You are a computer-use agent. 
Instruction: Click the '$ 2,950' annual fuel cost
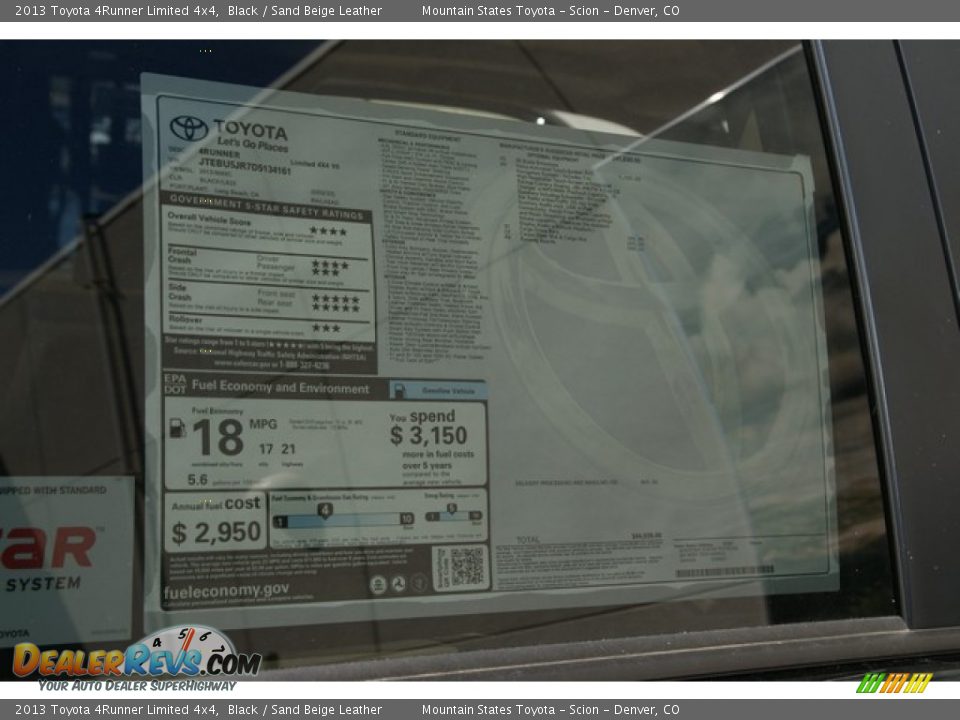pos(216,532)
